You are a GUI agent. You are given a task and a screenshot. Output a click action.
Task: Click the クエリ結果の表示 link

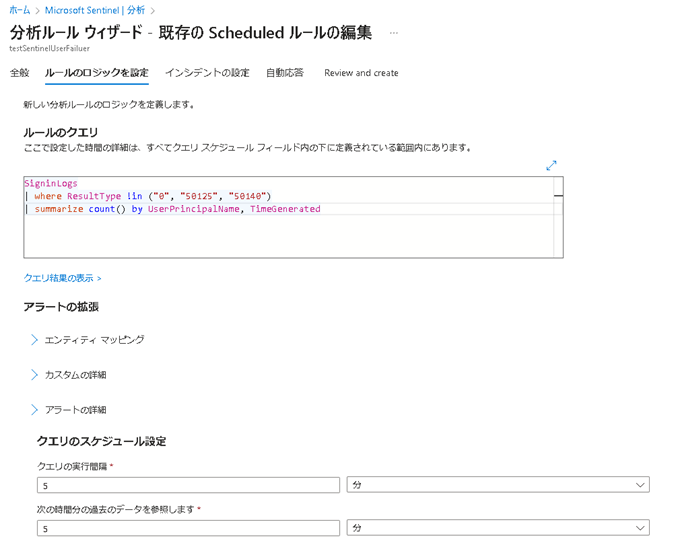pyautogui.click(x=62, y=278)
